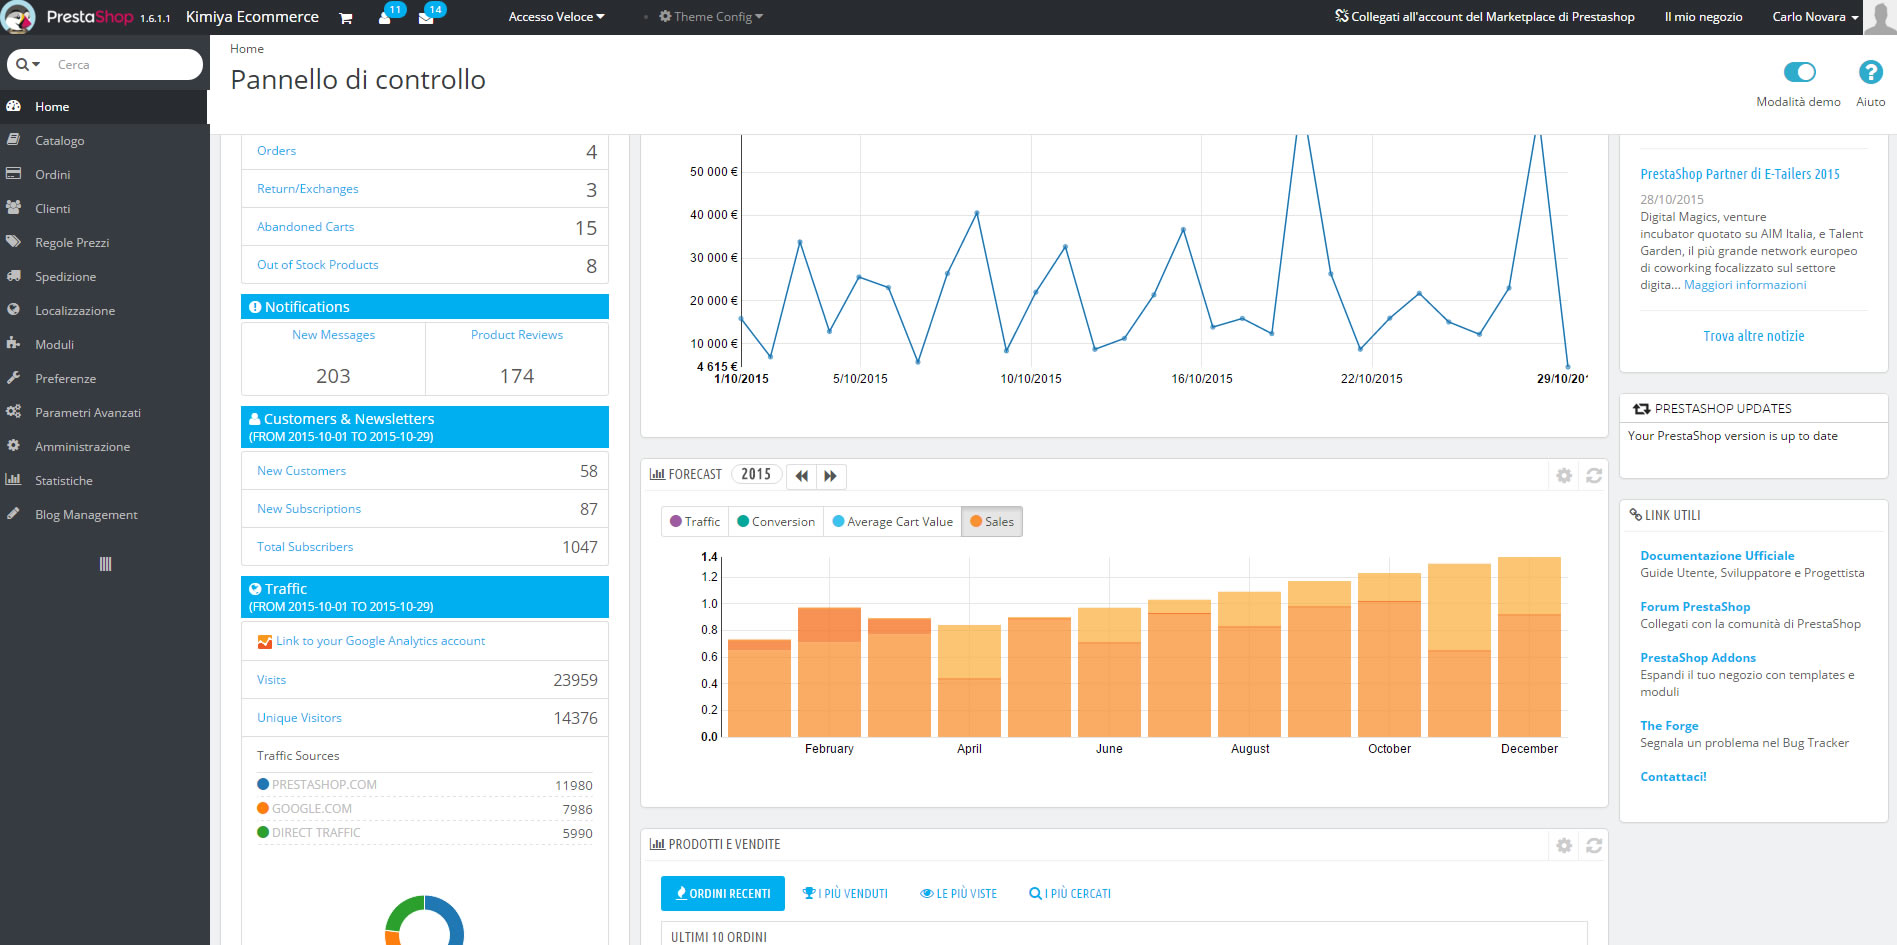Open Out of Stock Products link
1897x945 pixels.
click(317, 265)
